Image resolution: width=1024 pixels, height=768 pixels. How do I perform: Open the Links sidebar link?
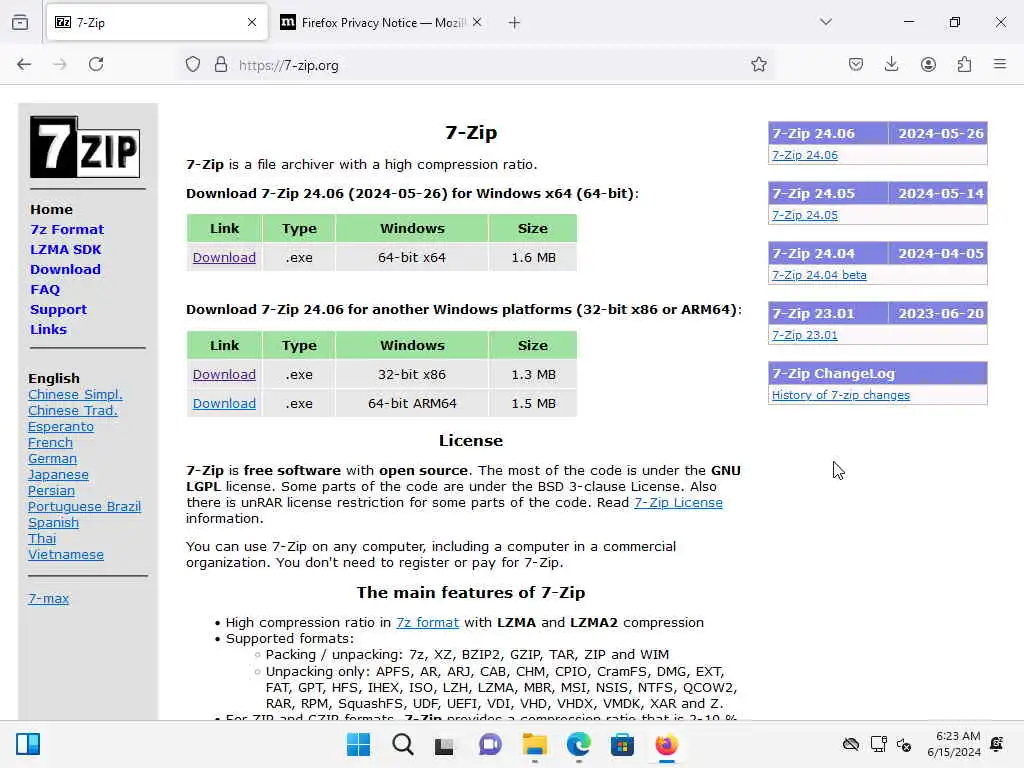click(48, 330)
